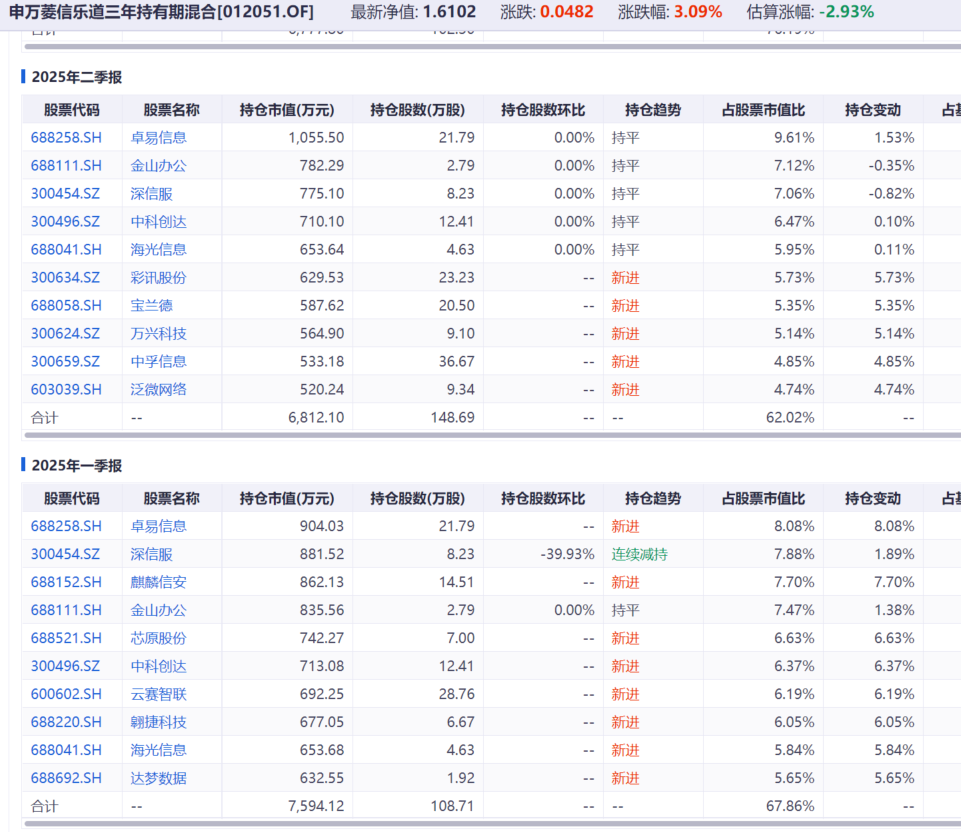Click stock code 688521.SH
This screenshot has width=961, height=832.
[66, 638]
